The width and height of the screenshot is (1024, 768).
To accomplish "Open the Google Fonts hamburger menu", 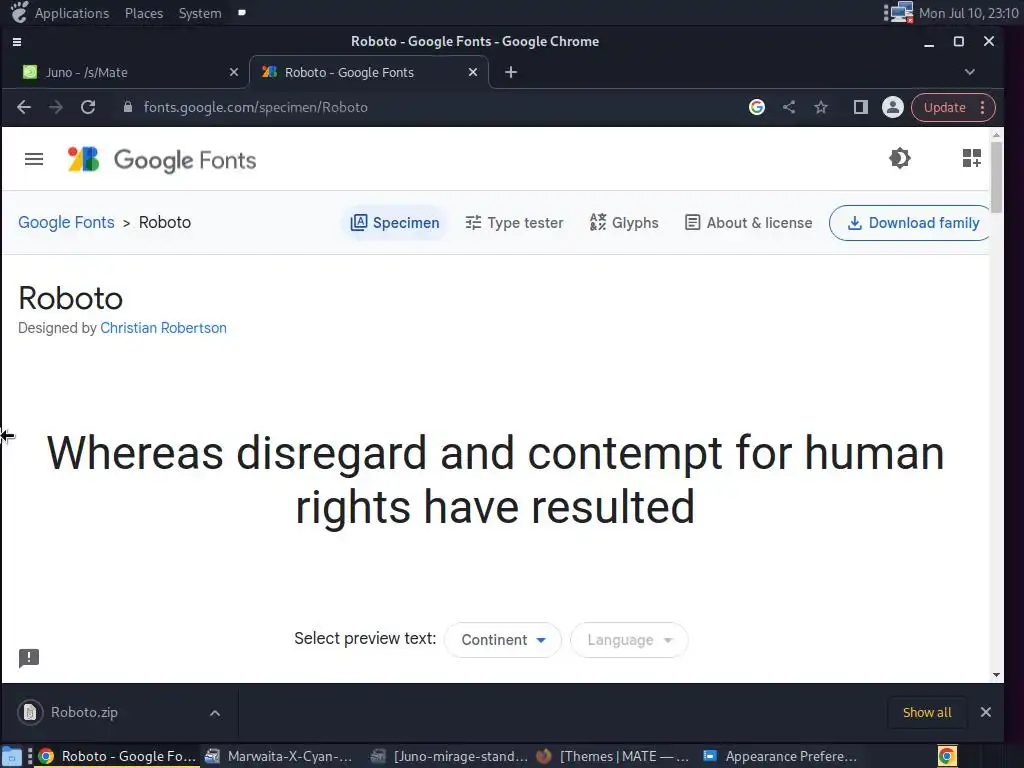I will pyautogui.click(x=34, y=159).
